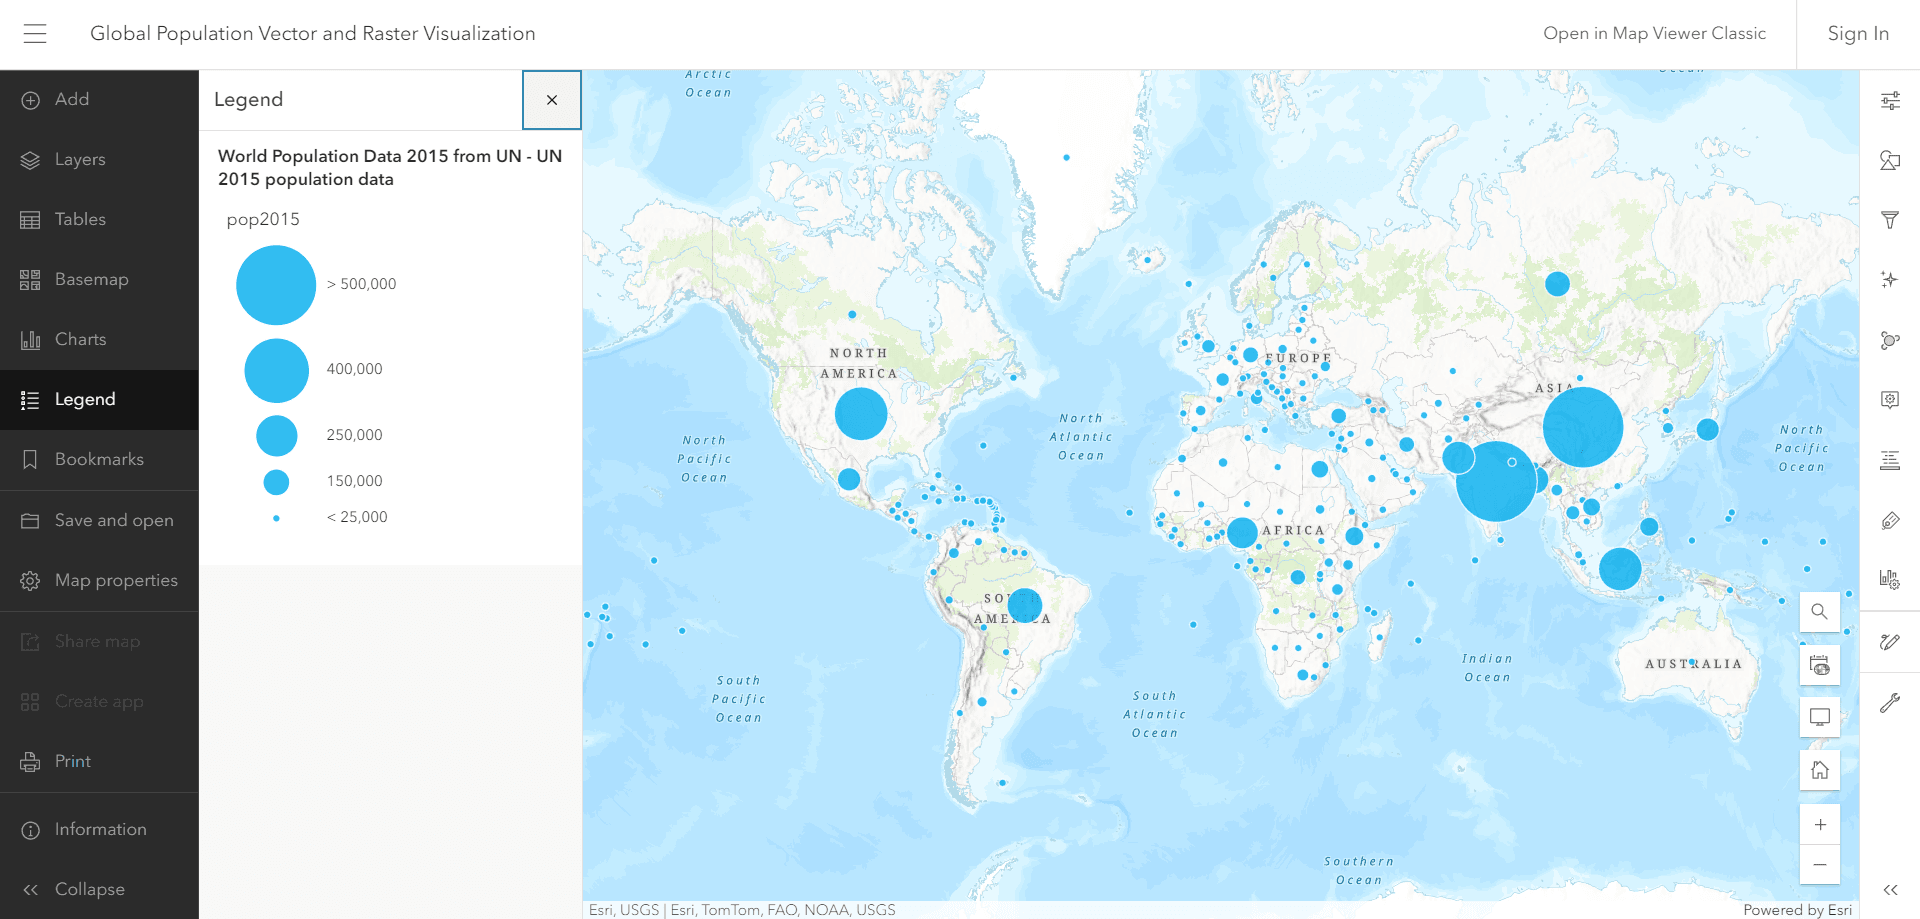This screenshot has width=1920, height=919.
Task: Click the Sign In button
Action: (x=1857, y=34)
